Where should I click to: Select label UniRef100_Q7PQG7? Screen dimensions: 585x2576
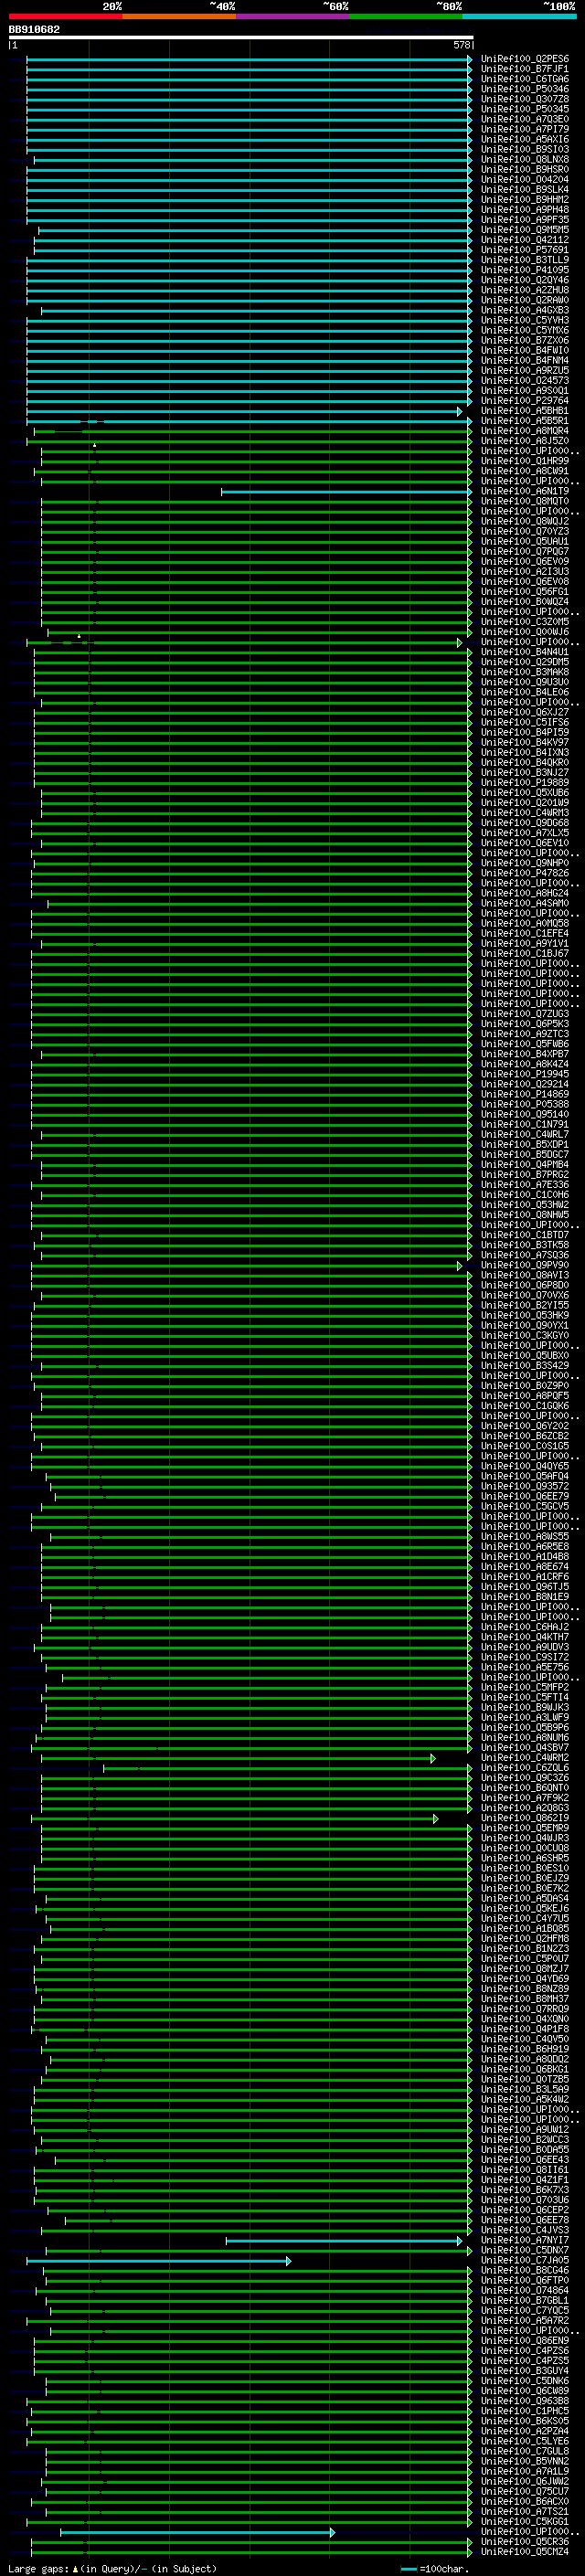click(x=525, y=551)
